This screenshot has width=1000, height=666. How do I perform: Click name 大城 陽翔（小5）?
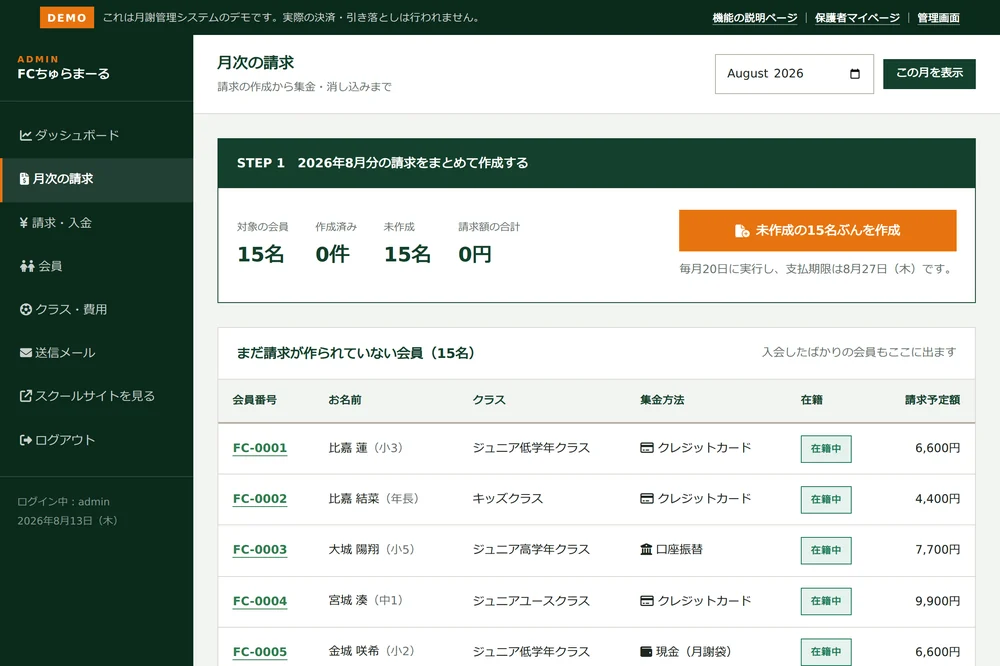372,549
